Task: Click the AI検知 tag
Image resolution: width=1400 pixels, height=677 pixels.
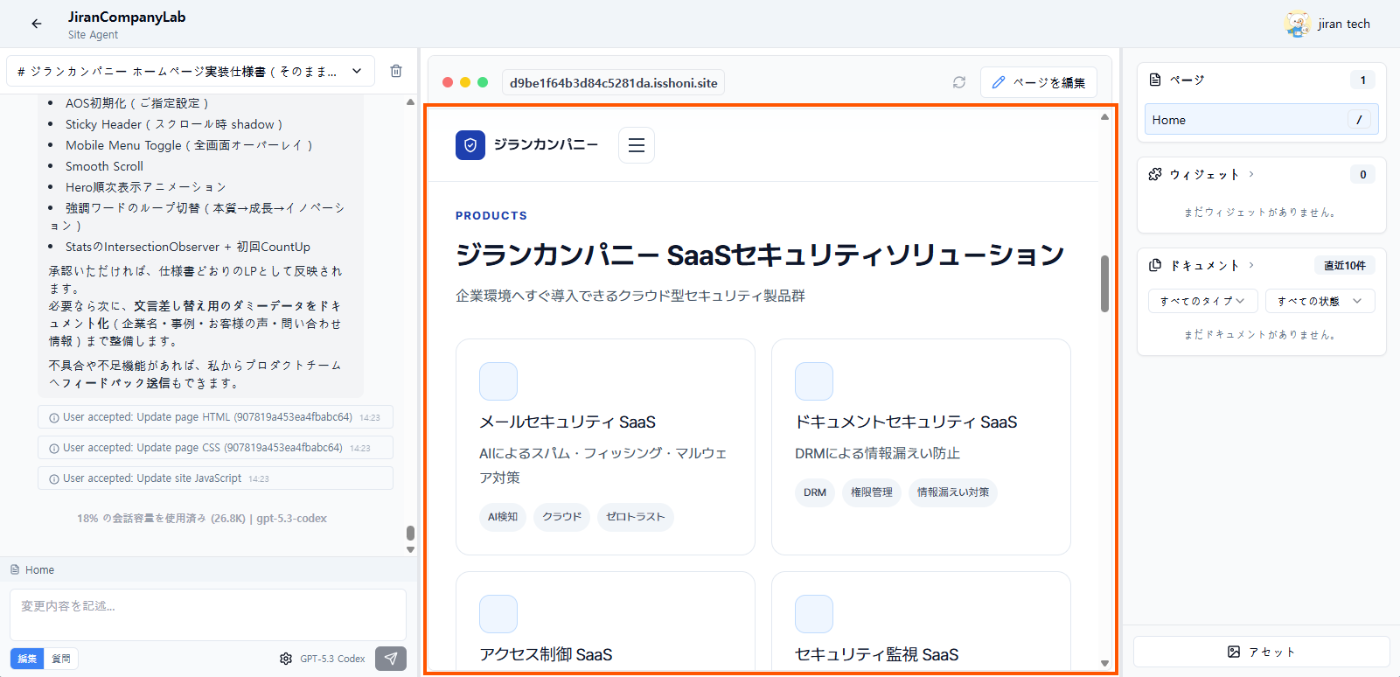Action: tap(502, 517)
